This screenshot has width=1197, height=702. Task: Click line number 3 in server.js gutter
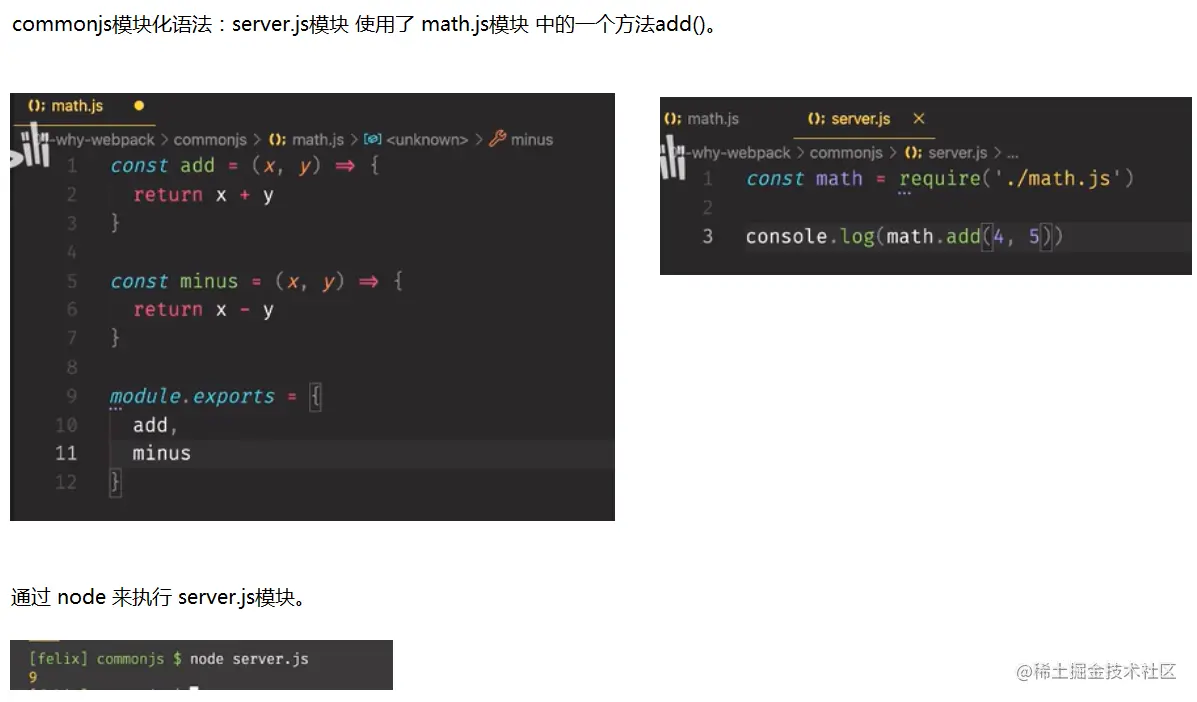pyautogui.click(x=708, y=237)
